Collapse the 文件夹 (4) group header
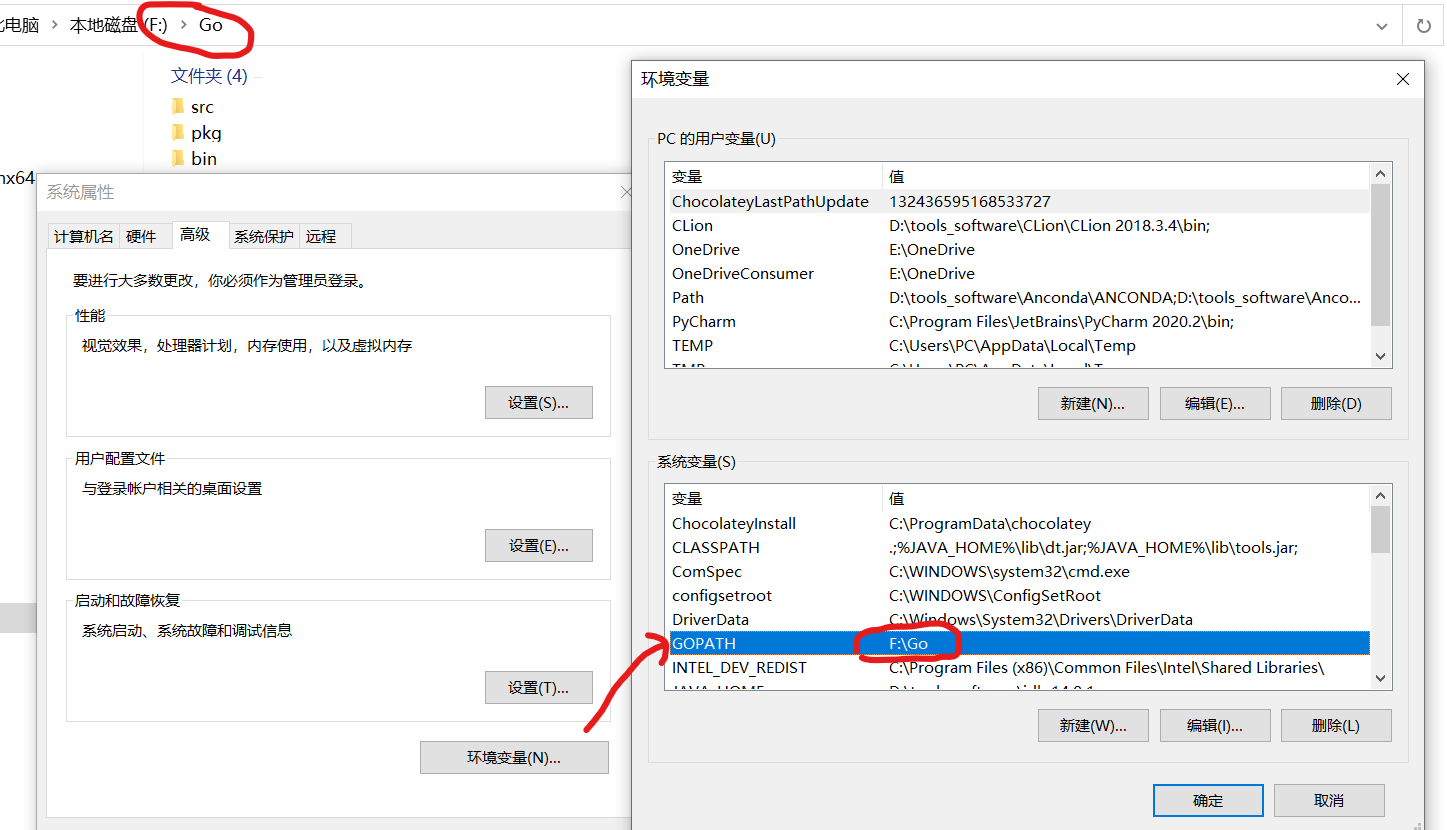 click(209, 76)
